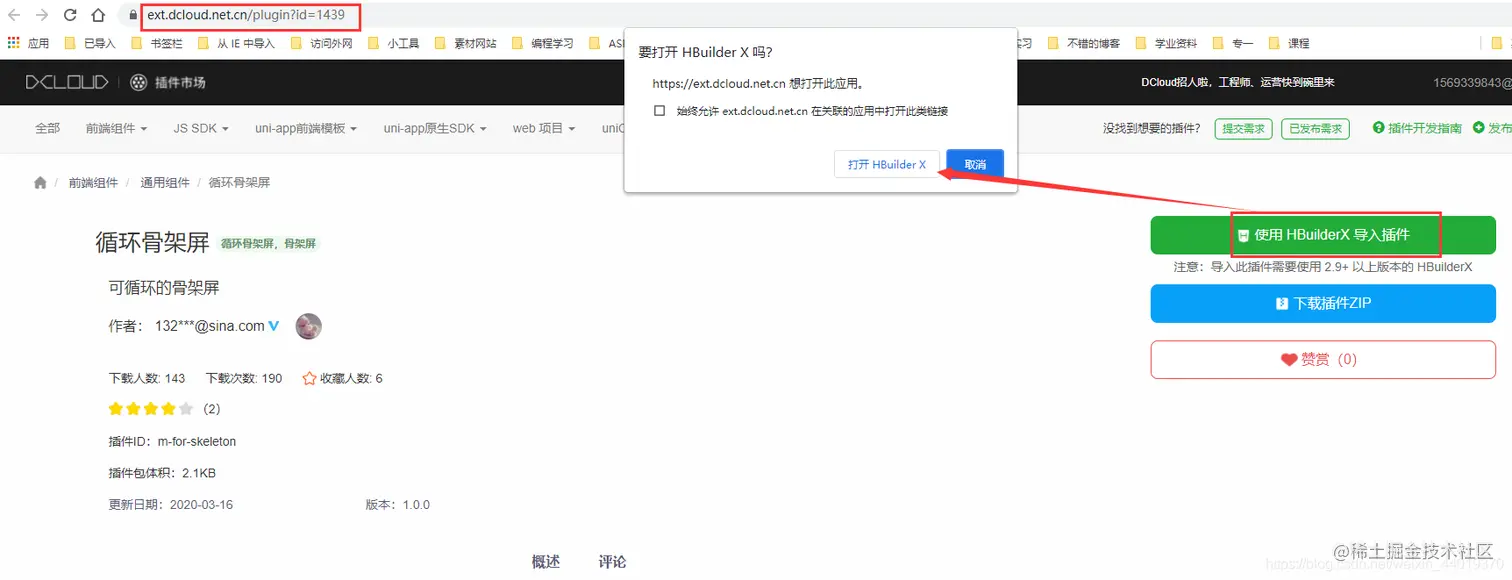Click the author's avatar thumbnail

coord(308,326)
